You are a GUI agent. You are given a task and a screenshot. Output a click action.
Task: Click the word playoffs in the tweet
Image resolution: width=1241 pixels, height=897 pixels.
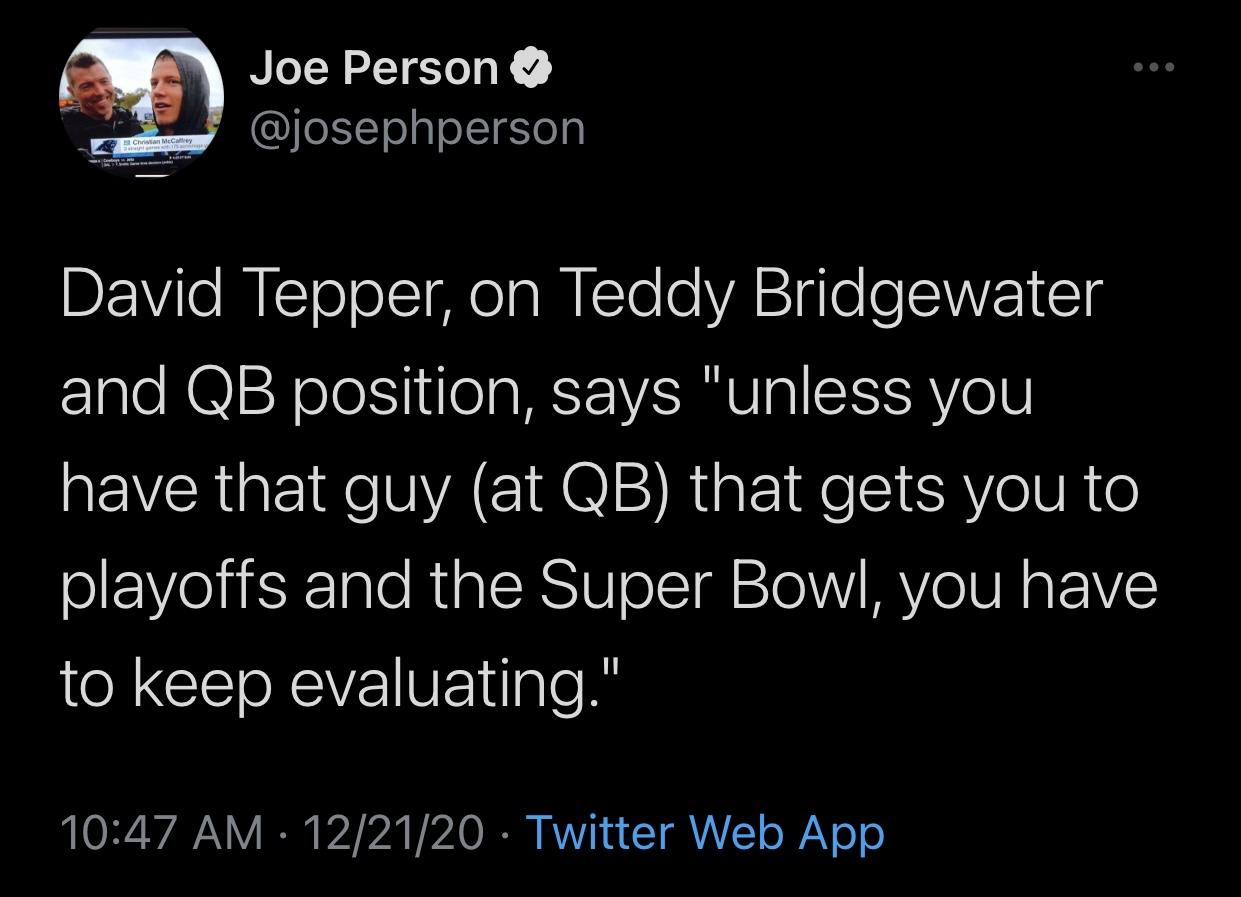click(x=174, y=588)
